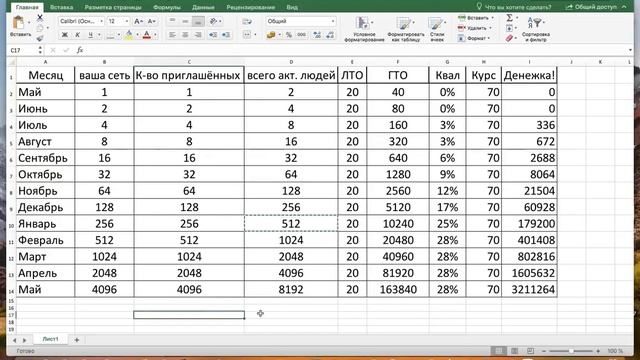Click the Paste clipboard icon
640x360 pixels.
(18, 23)
